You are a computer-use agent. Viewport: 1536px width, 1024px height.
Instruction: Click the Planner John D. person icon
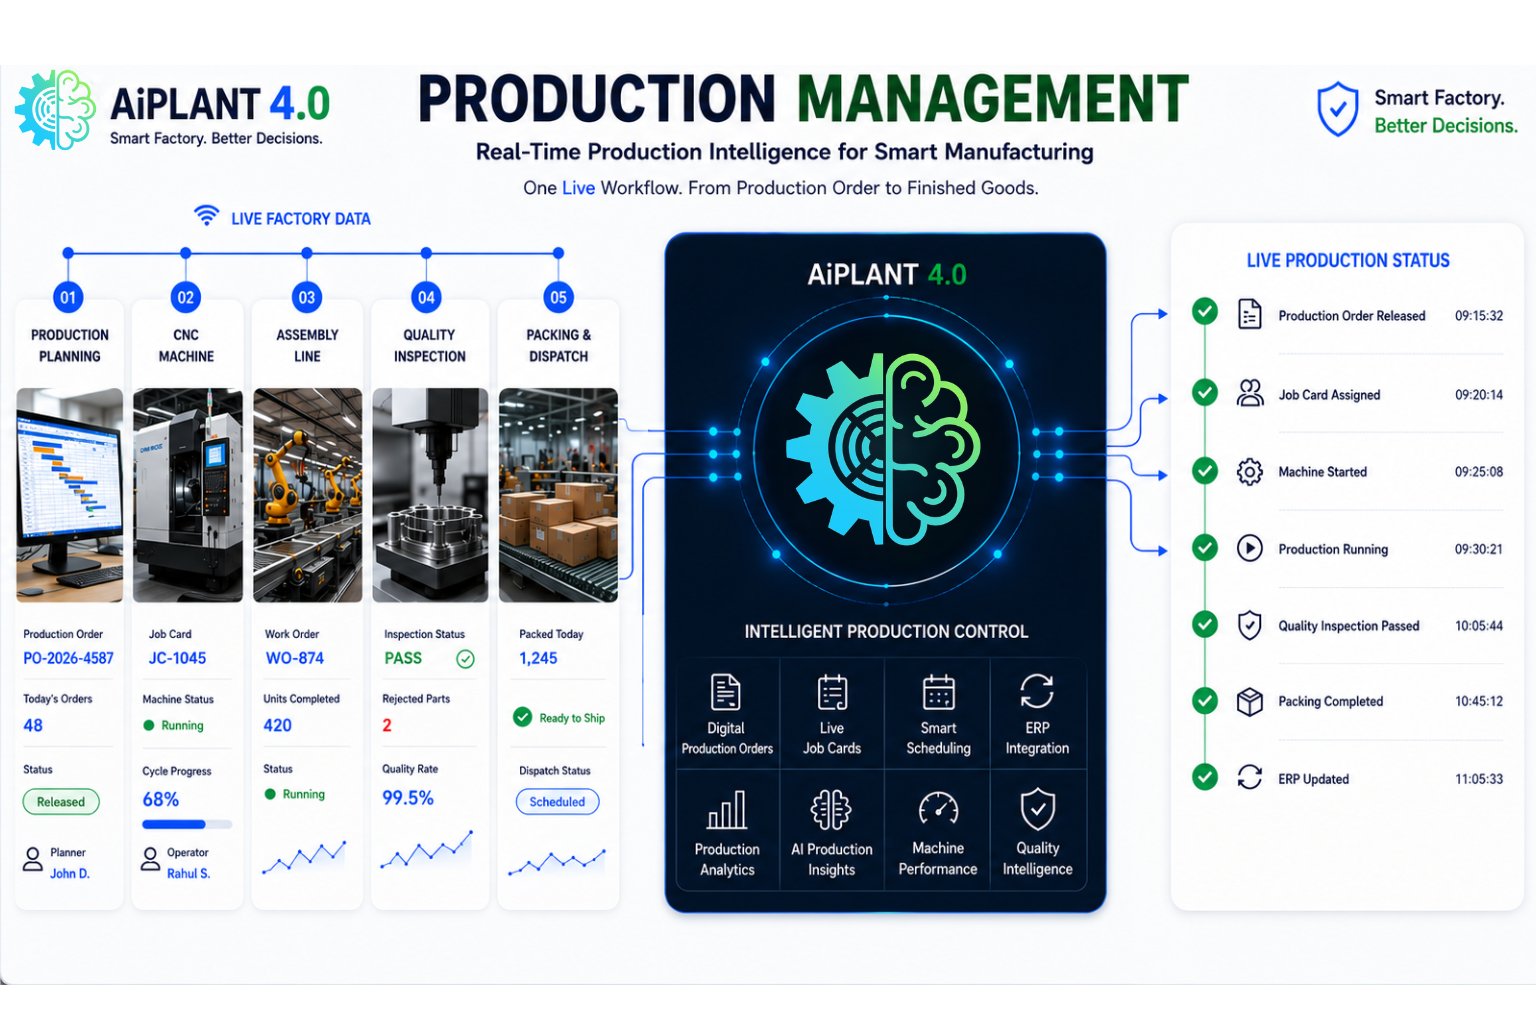33,859
